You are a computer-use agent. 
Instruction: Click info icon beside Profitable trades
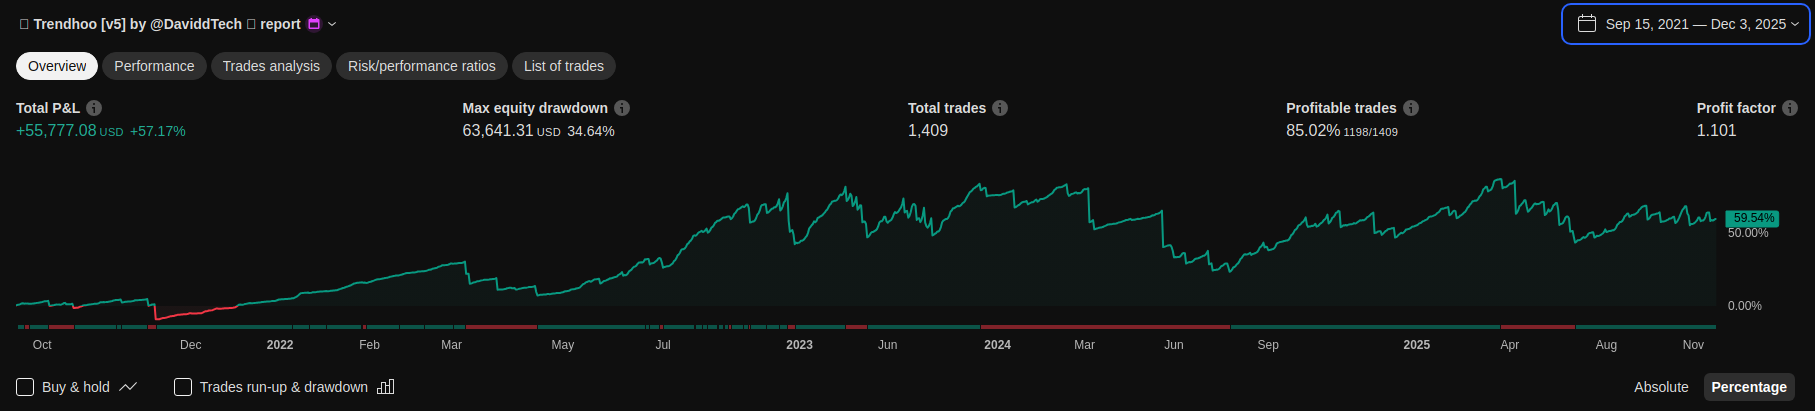tap(1411, 108)
